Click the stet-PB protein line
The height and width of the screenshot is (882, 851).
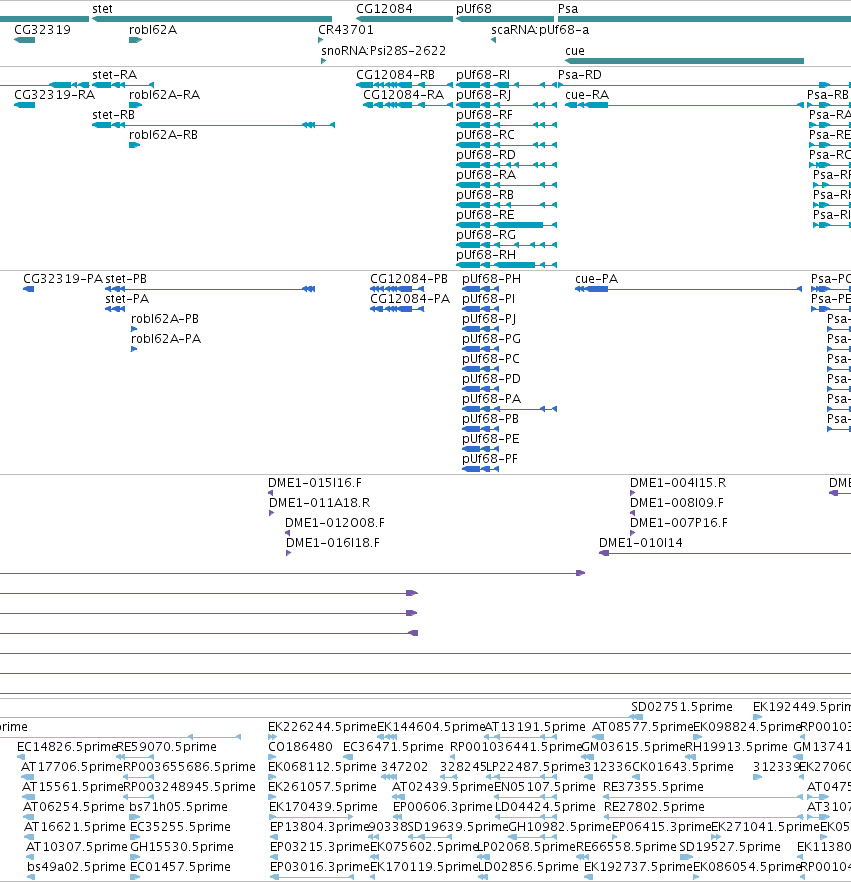click(x=210, y=289)
